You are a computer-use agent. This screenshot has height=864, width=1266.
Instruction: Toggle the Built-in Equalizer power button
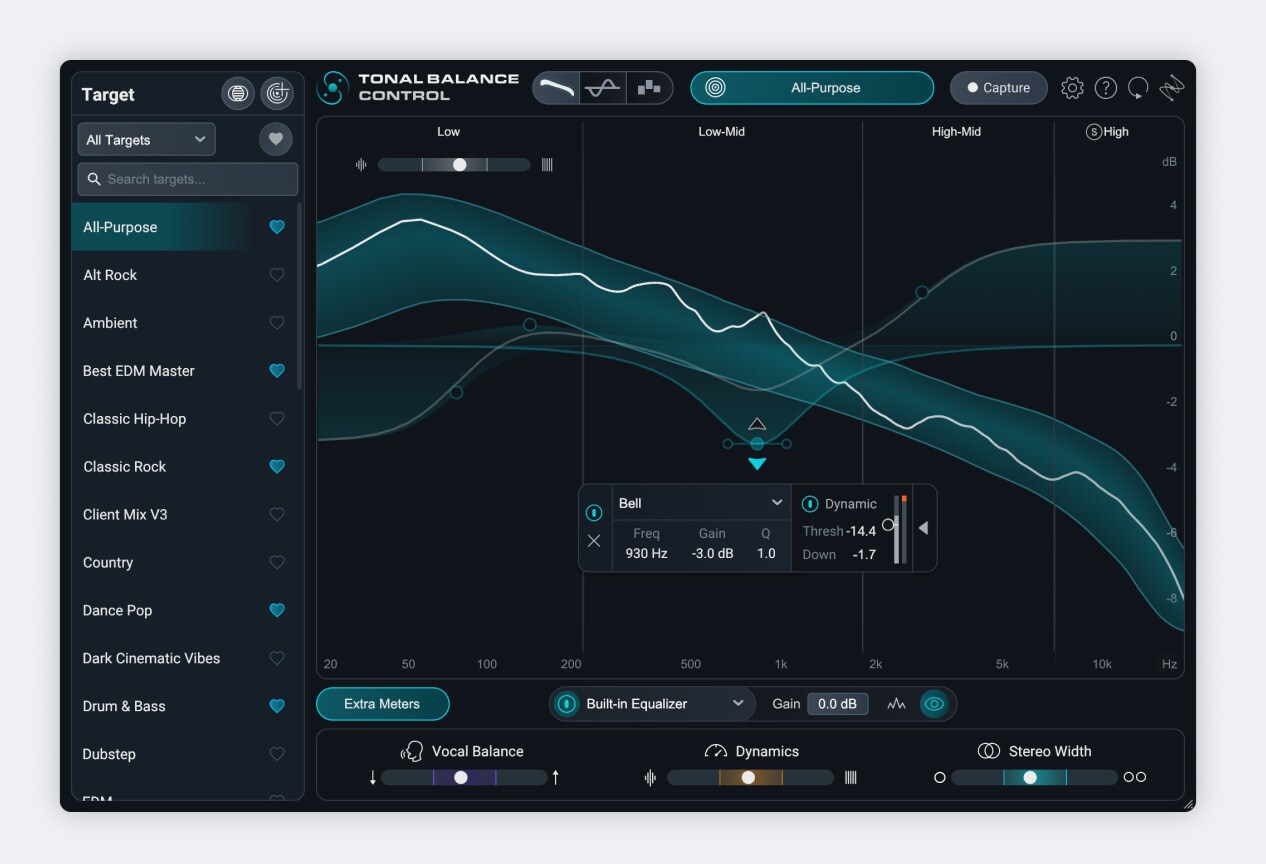click(x=567, y=704)
